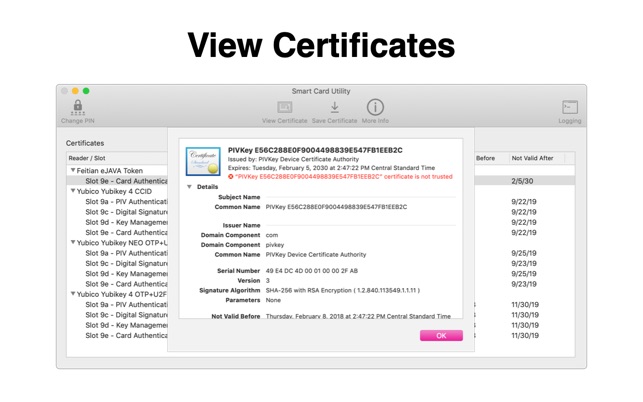Click the green zoom window button
This screenshot has height=402, width=643.
click(x=86, y=91)
